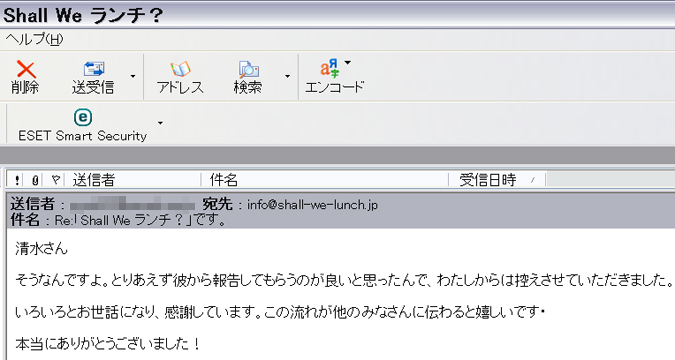675x360 pixels.
Task: Open the エンコード dropdown arrow
Action: pos(347,62)
